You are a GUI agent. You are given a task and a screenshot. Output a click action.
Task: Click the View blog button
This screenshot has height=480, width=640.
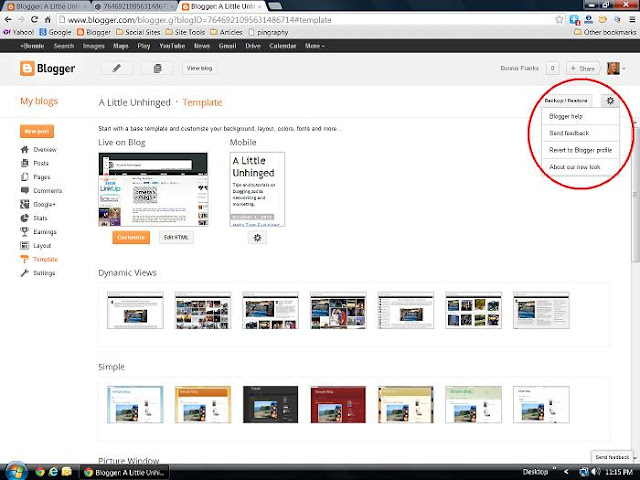199,68
